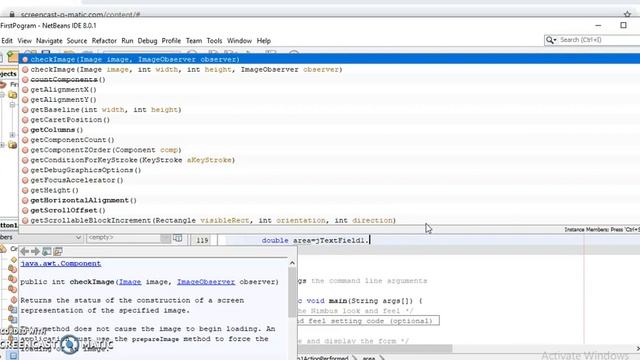Open source in editor from Javadoc popup
The height and width of the screenshot is (360, 640).
coord(58,251)
